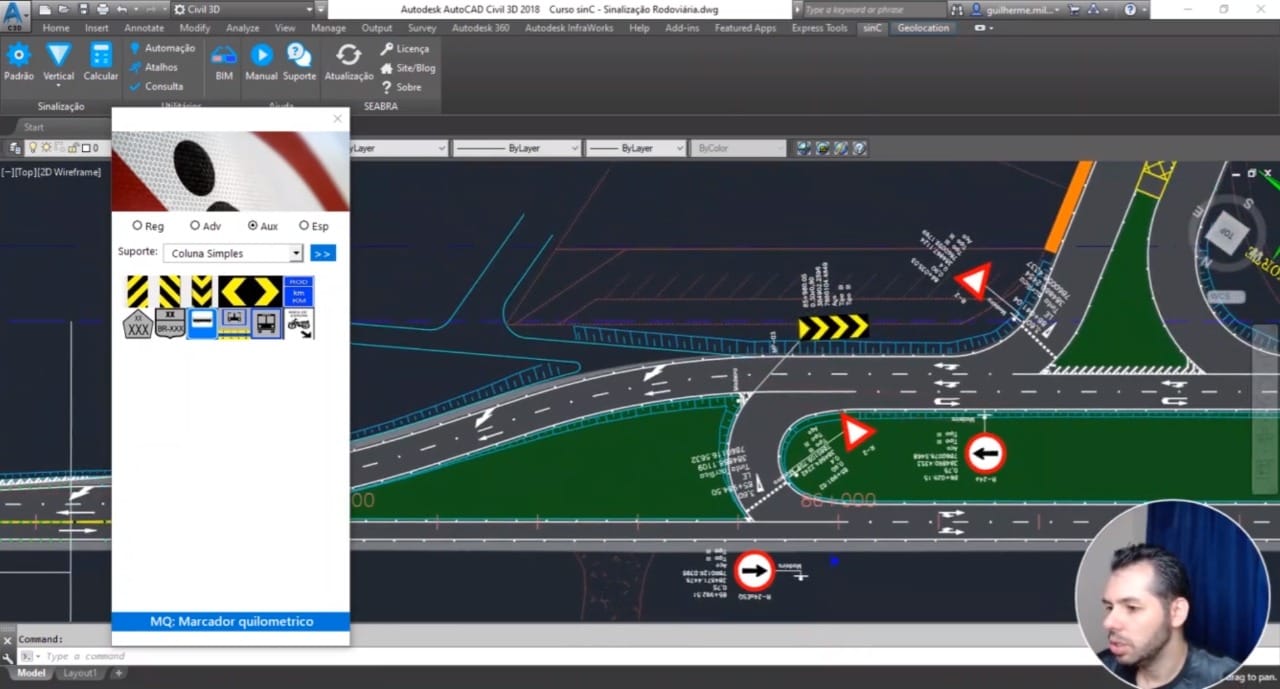Image resolution: width=1280 pixels, height=689 pixels.
Task: Choose the double chevron alignment marker sign
Action: (250, 291)
